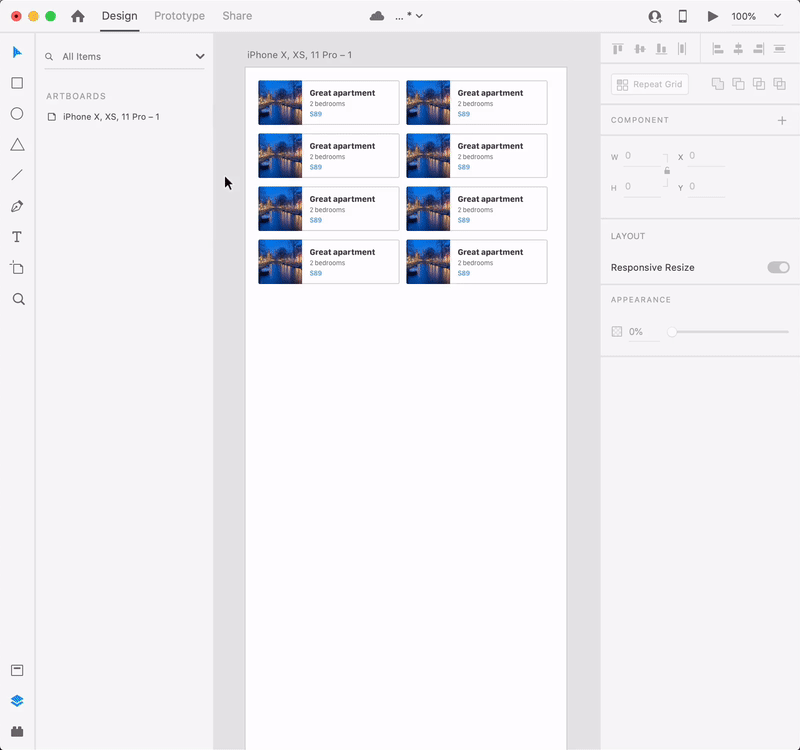Open the zoom level dropdown arrow

pos(778,16)
